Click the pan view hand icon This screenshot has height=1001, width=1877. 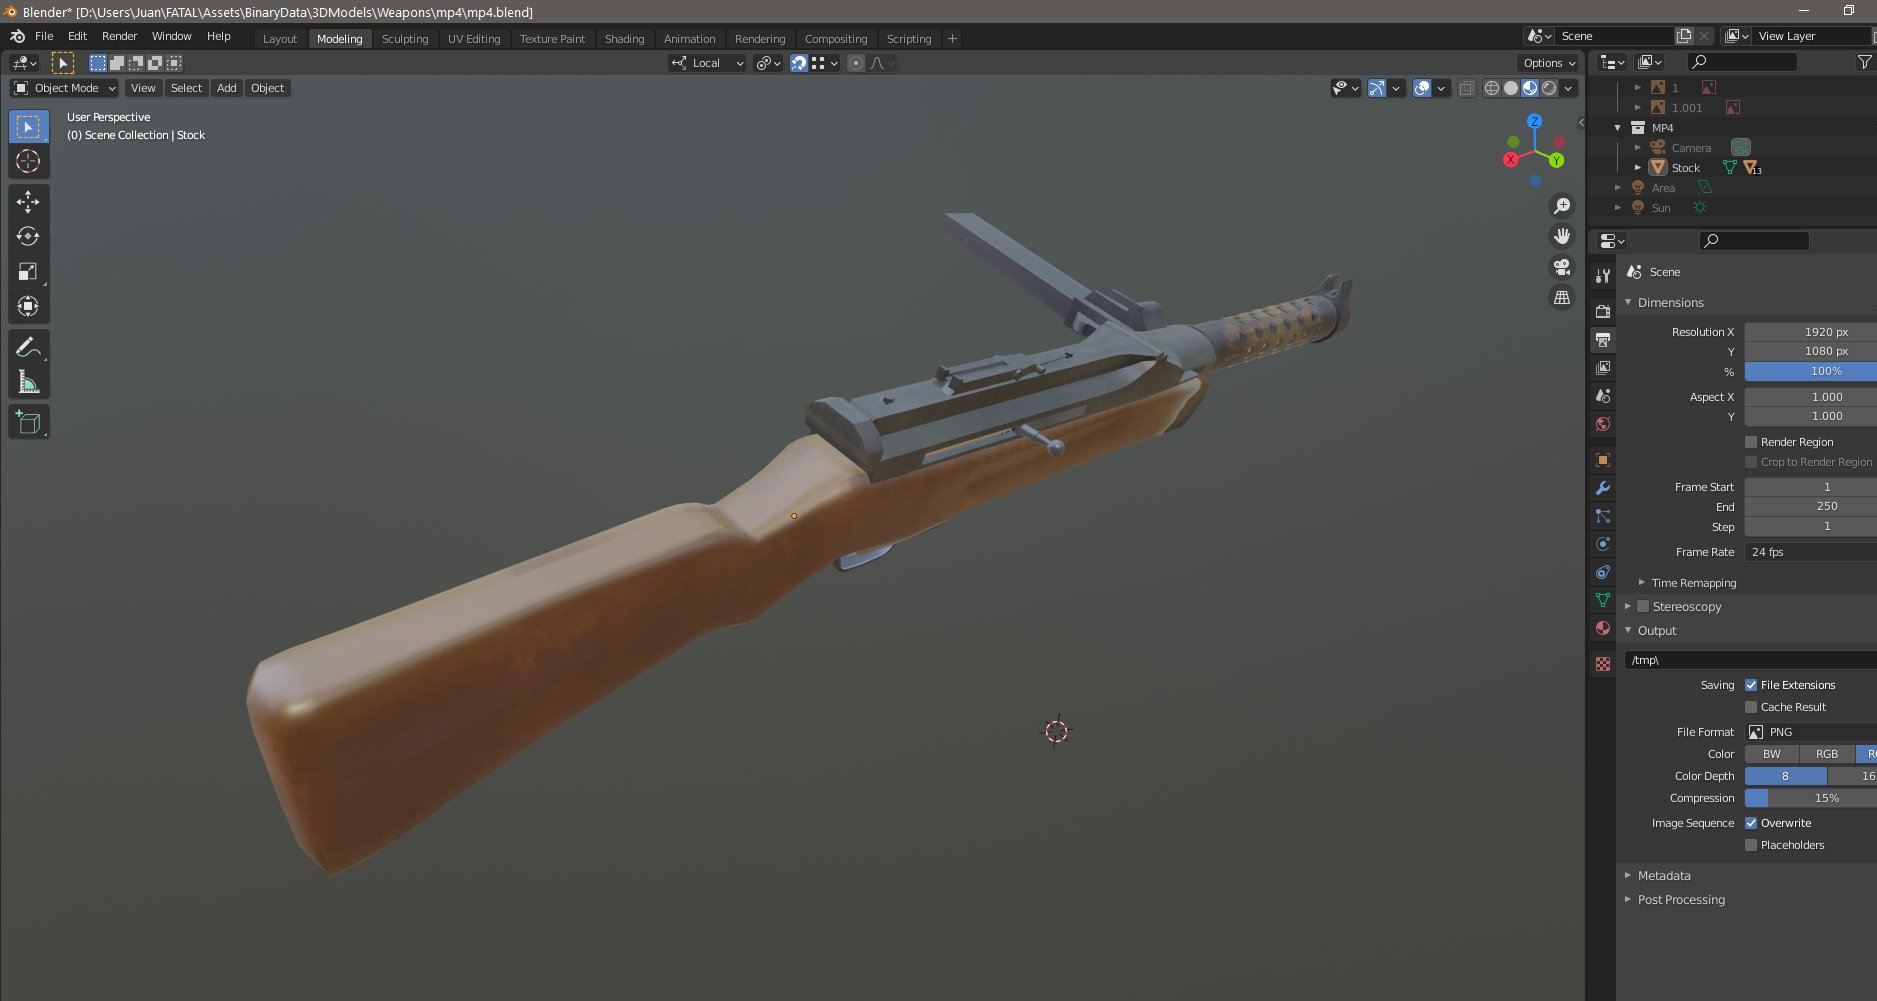(1561, 236)
